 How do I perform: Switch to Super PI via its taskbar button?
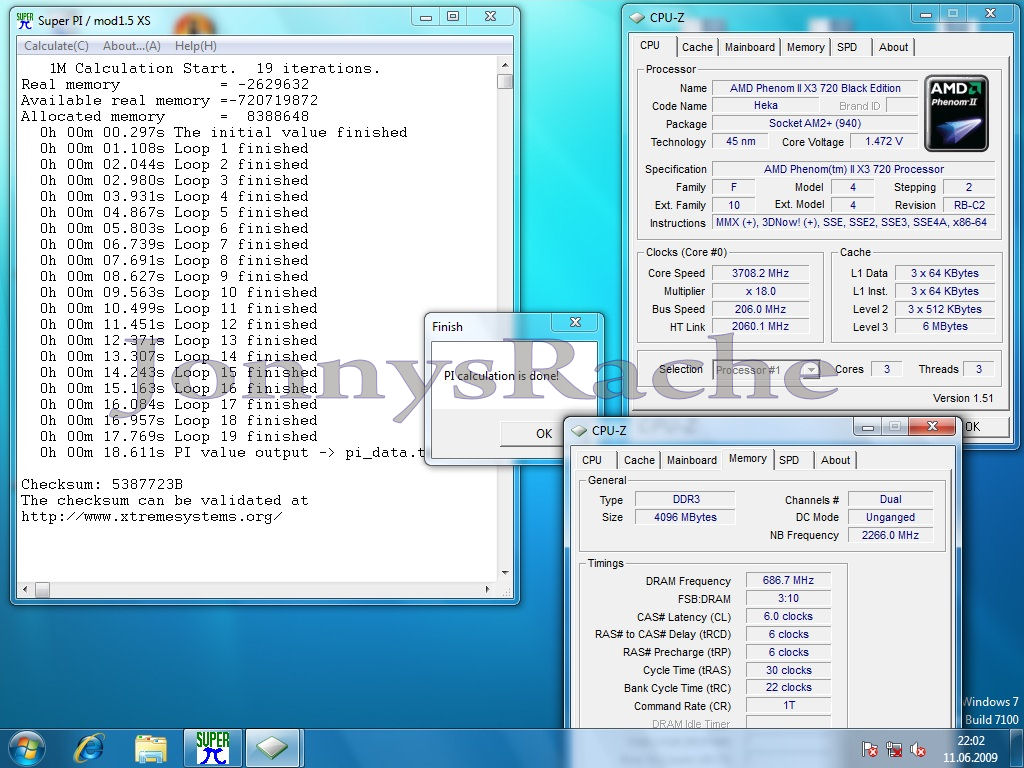(x=213, y=748)
